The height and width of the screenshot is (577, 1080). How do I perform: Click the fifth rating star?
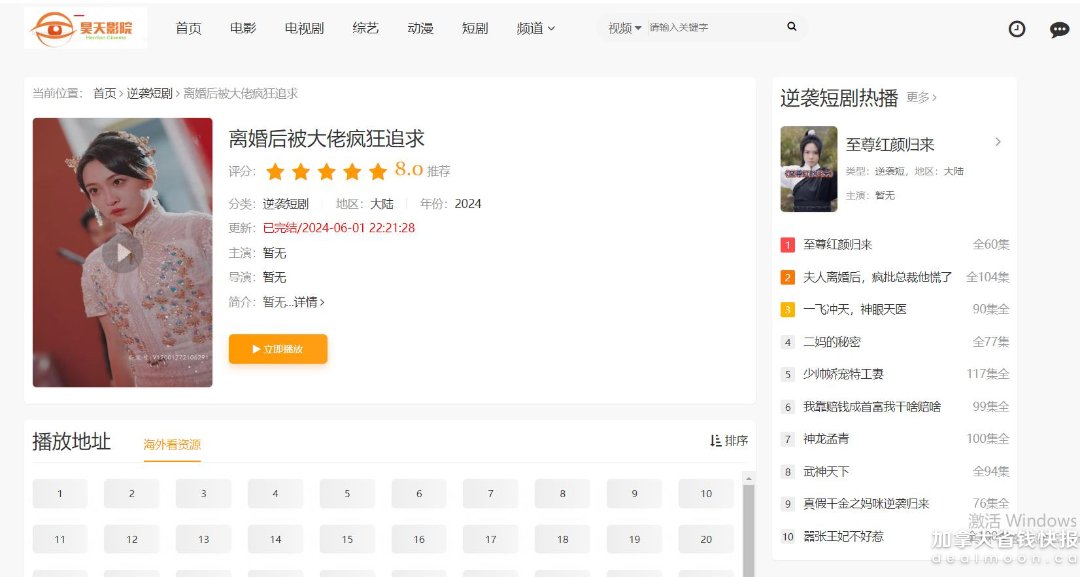click(x=377, y=172)
